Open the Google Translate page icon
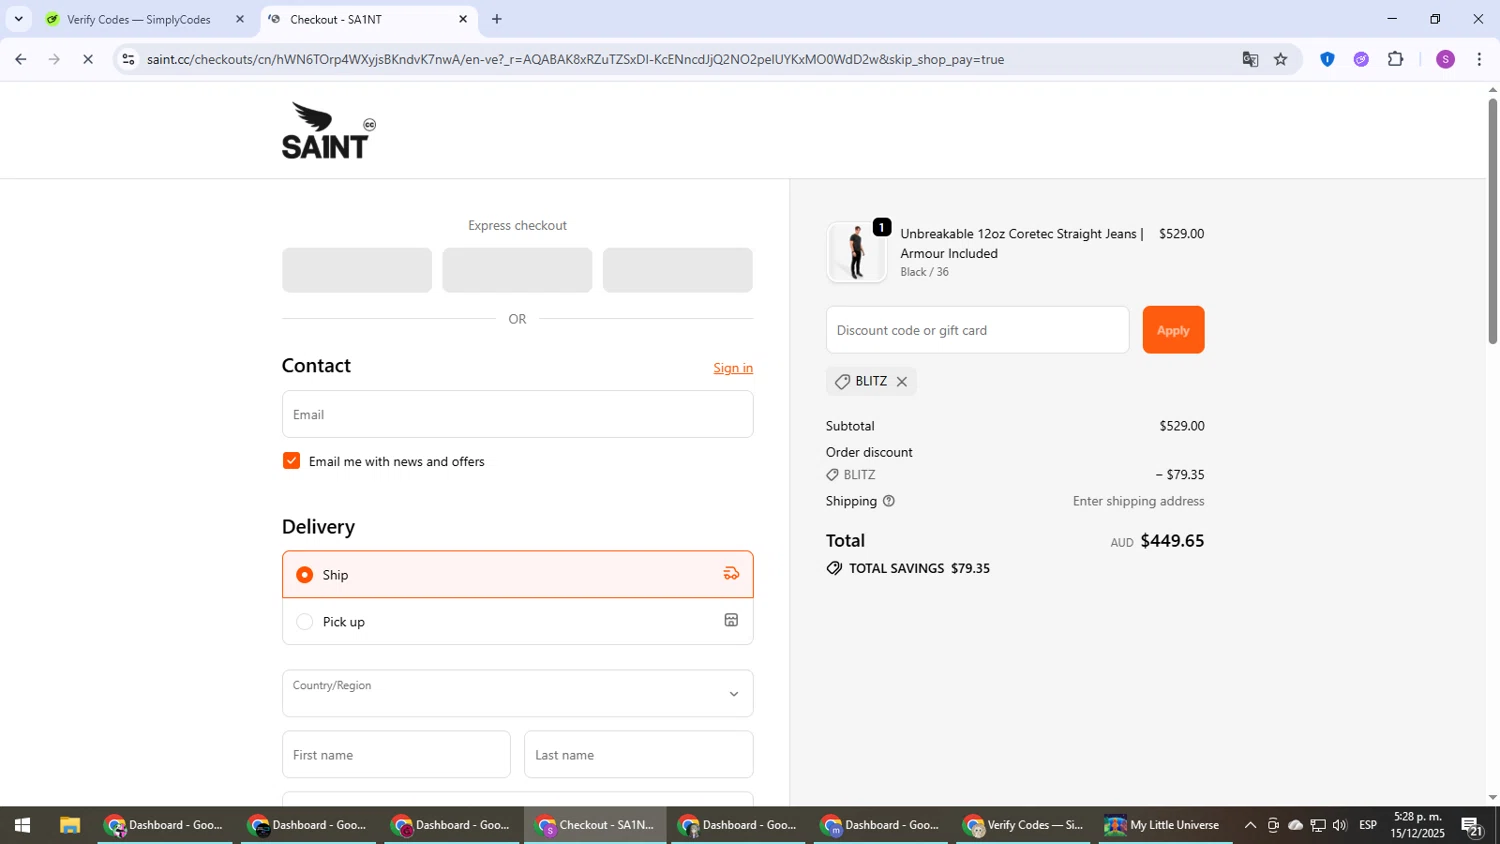This screenshot has height=844, width=1500. 1250,59
